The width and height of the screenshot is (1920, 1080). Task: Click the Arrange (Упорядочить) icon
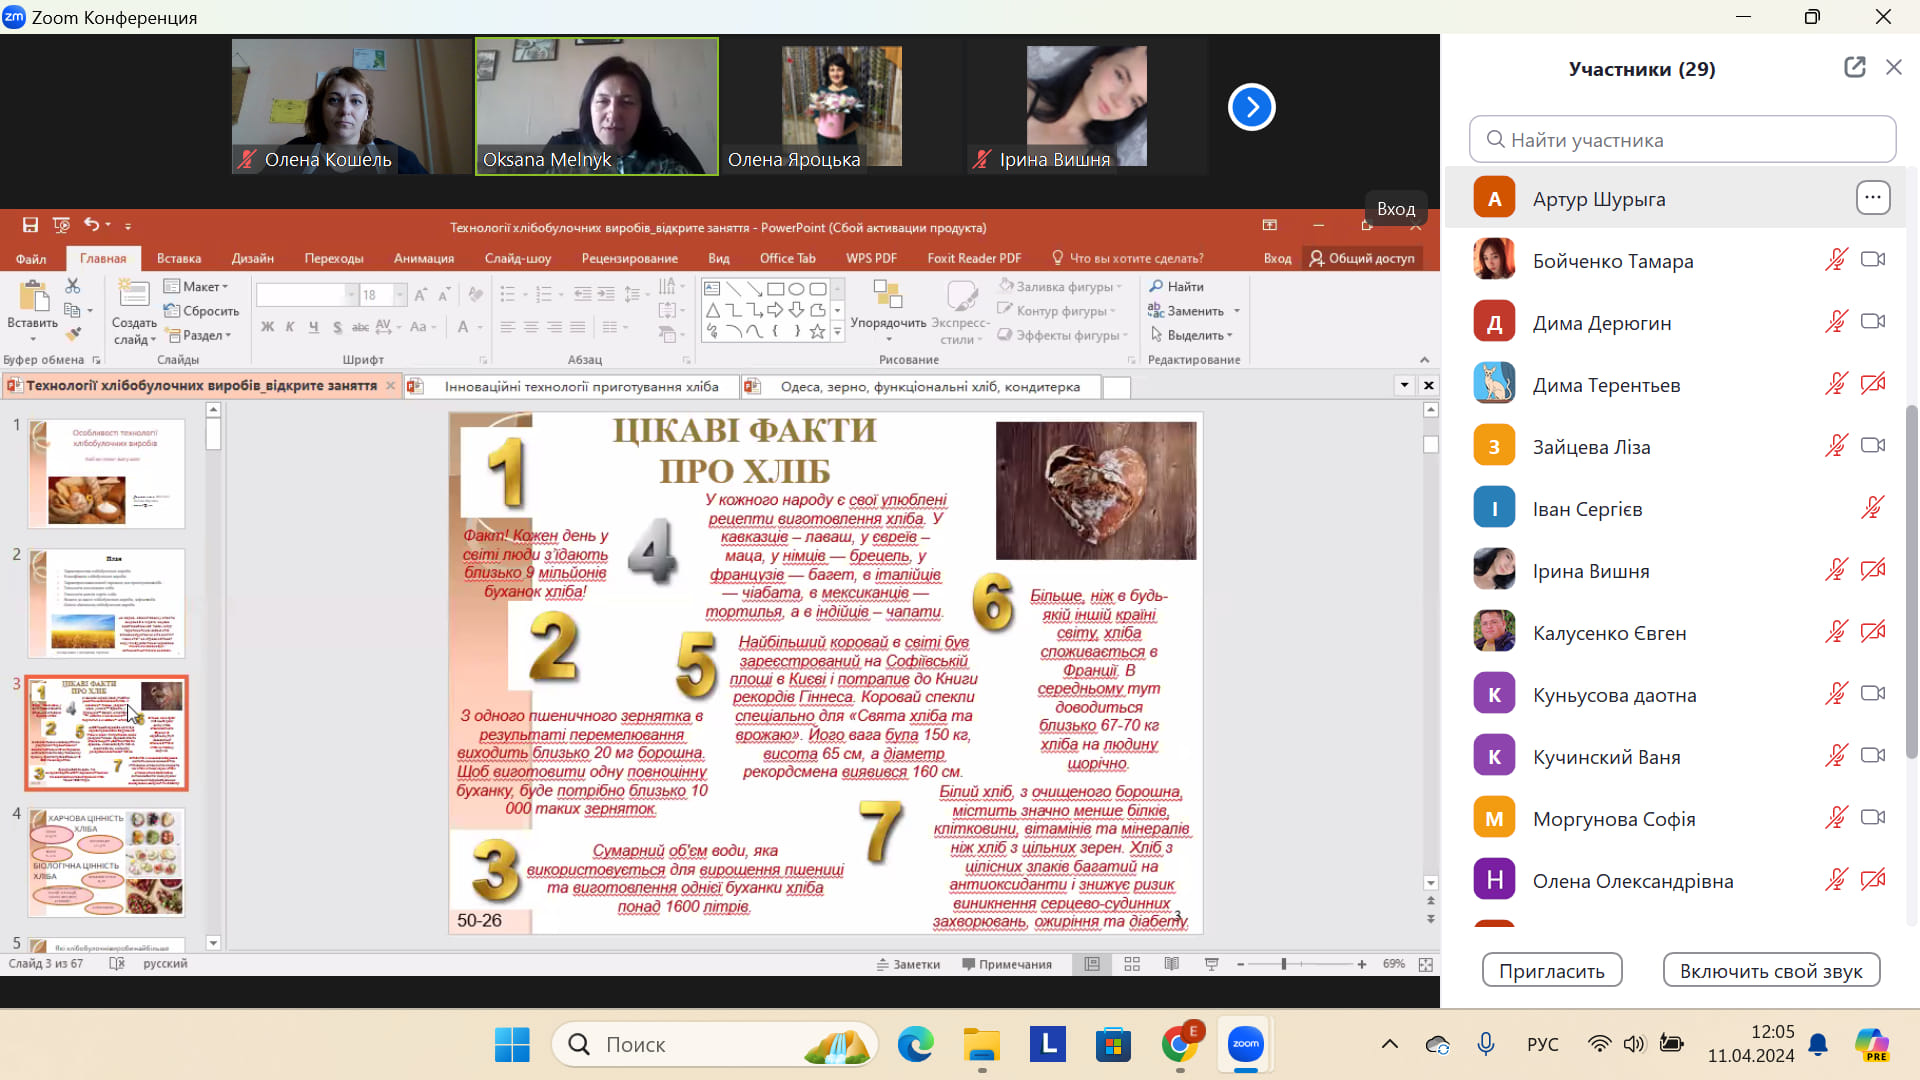pyautogui.click(x=887, y=295)
